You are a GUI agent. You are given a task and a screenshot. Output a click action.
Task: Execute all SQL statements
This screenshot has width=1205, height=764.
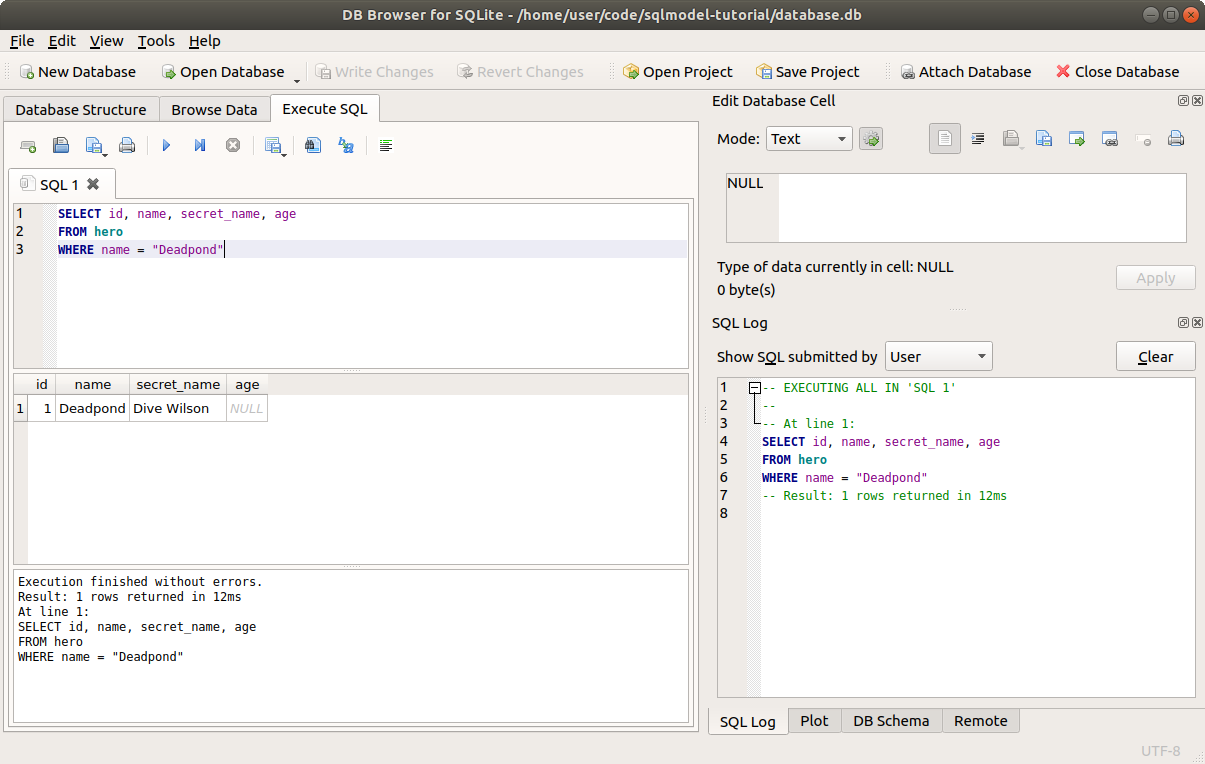(166, 145)
